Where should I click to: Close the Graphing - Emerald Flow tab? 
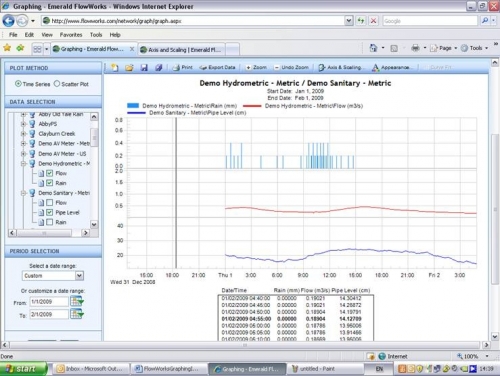(132, 49)
